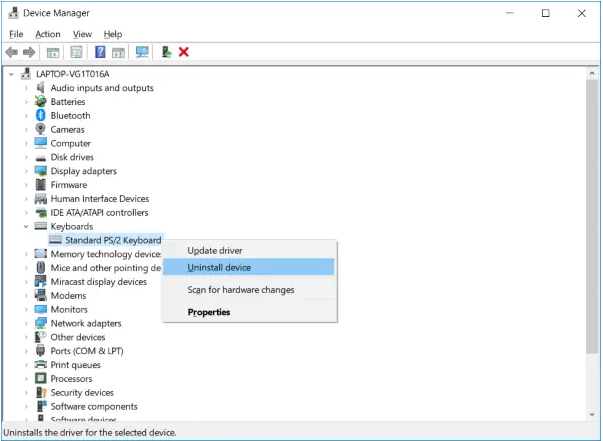Image resolution: width=603 pixels, height=441 pixels.
Task: Open the View menu
Action: (x=82, y=34)
